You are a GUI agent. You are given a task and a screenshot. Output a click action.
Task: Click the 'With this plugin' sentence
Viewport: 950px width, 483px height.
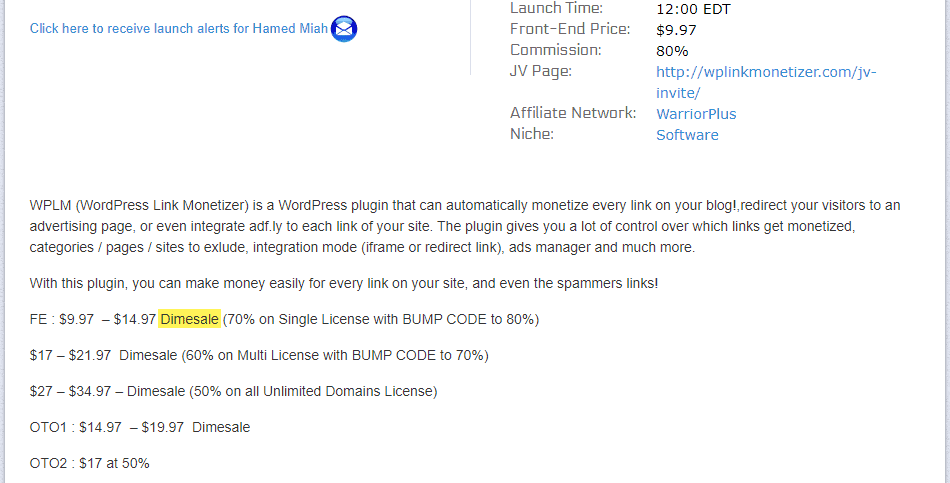click(x=344, y=283)
